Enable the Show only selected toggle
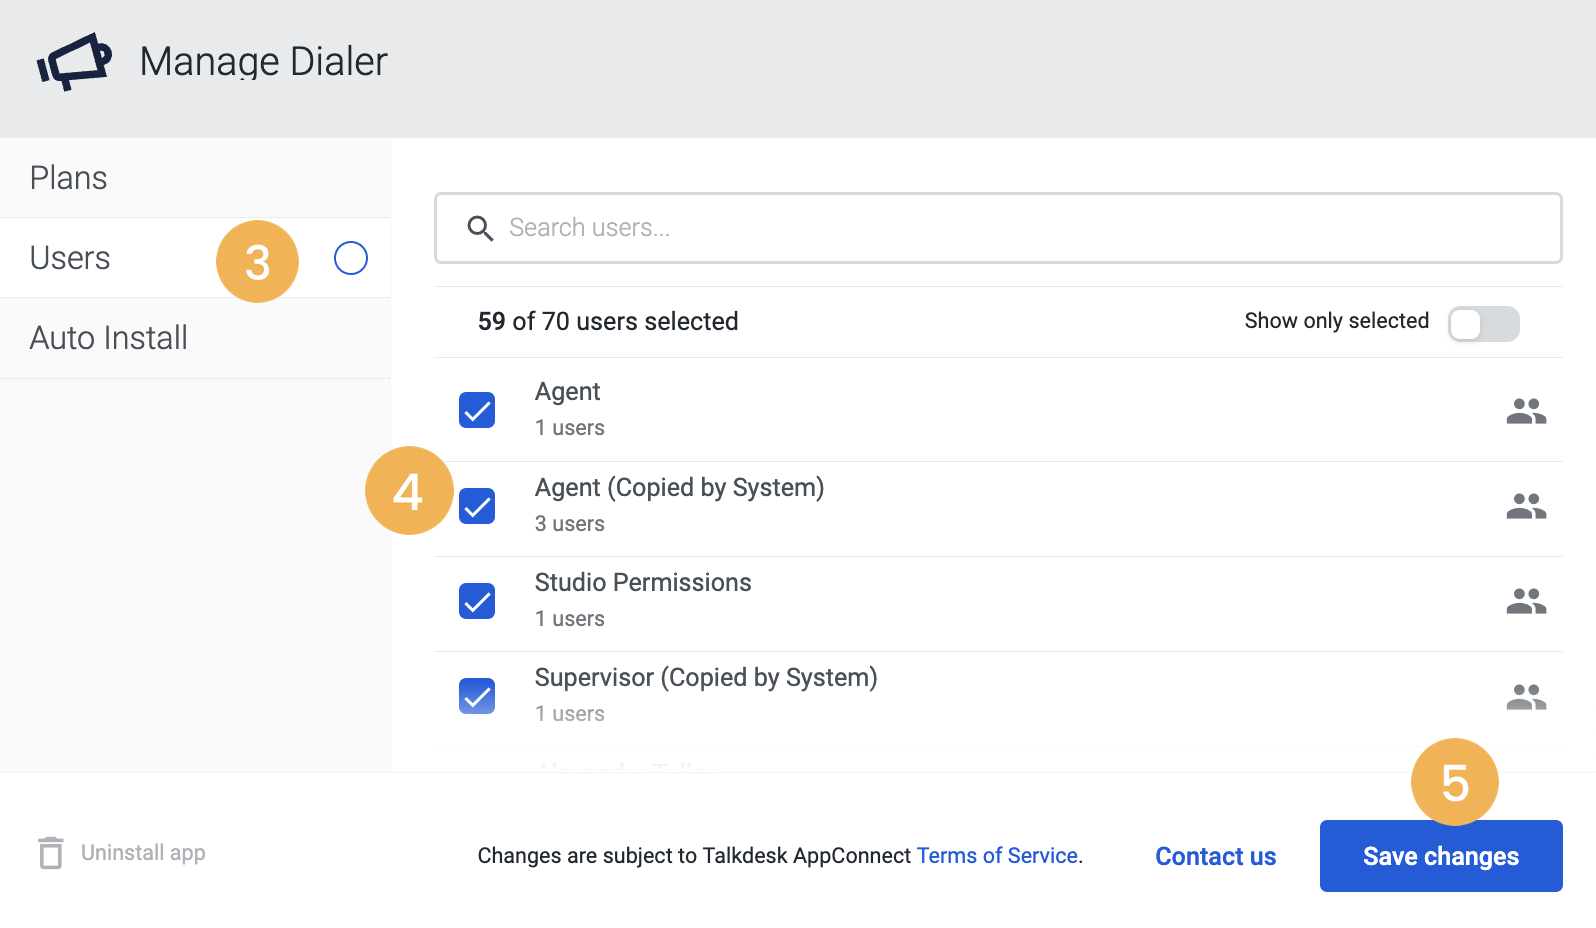 tap(1484, 324)
